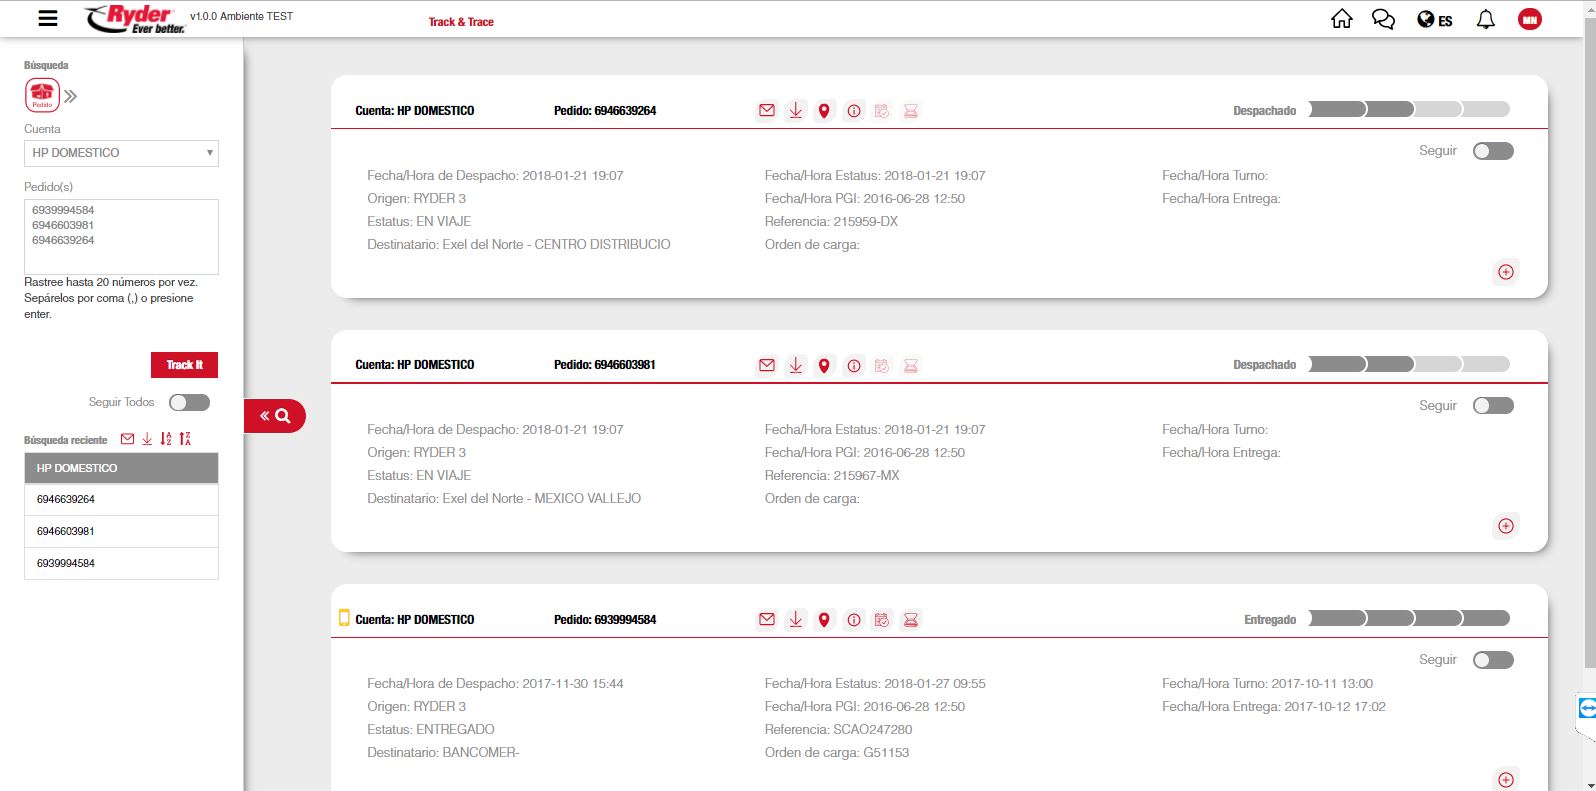Toggle Seguir for order 6946603981

tap(1493, 406)
